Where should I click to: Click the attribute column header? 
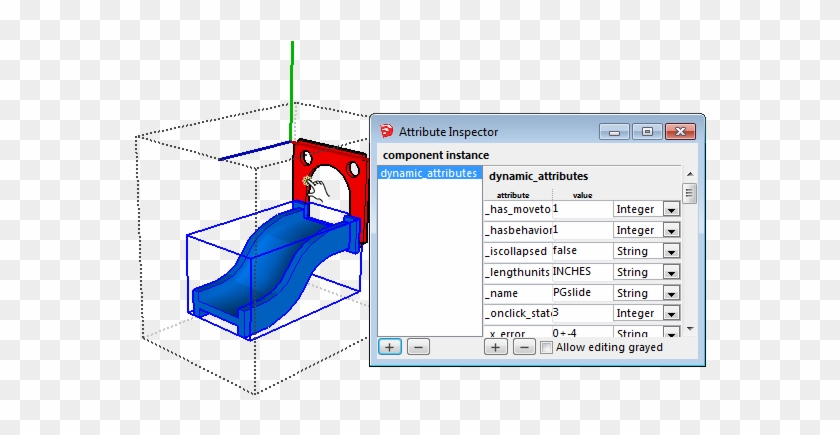pos(513,195)
